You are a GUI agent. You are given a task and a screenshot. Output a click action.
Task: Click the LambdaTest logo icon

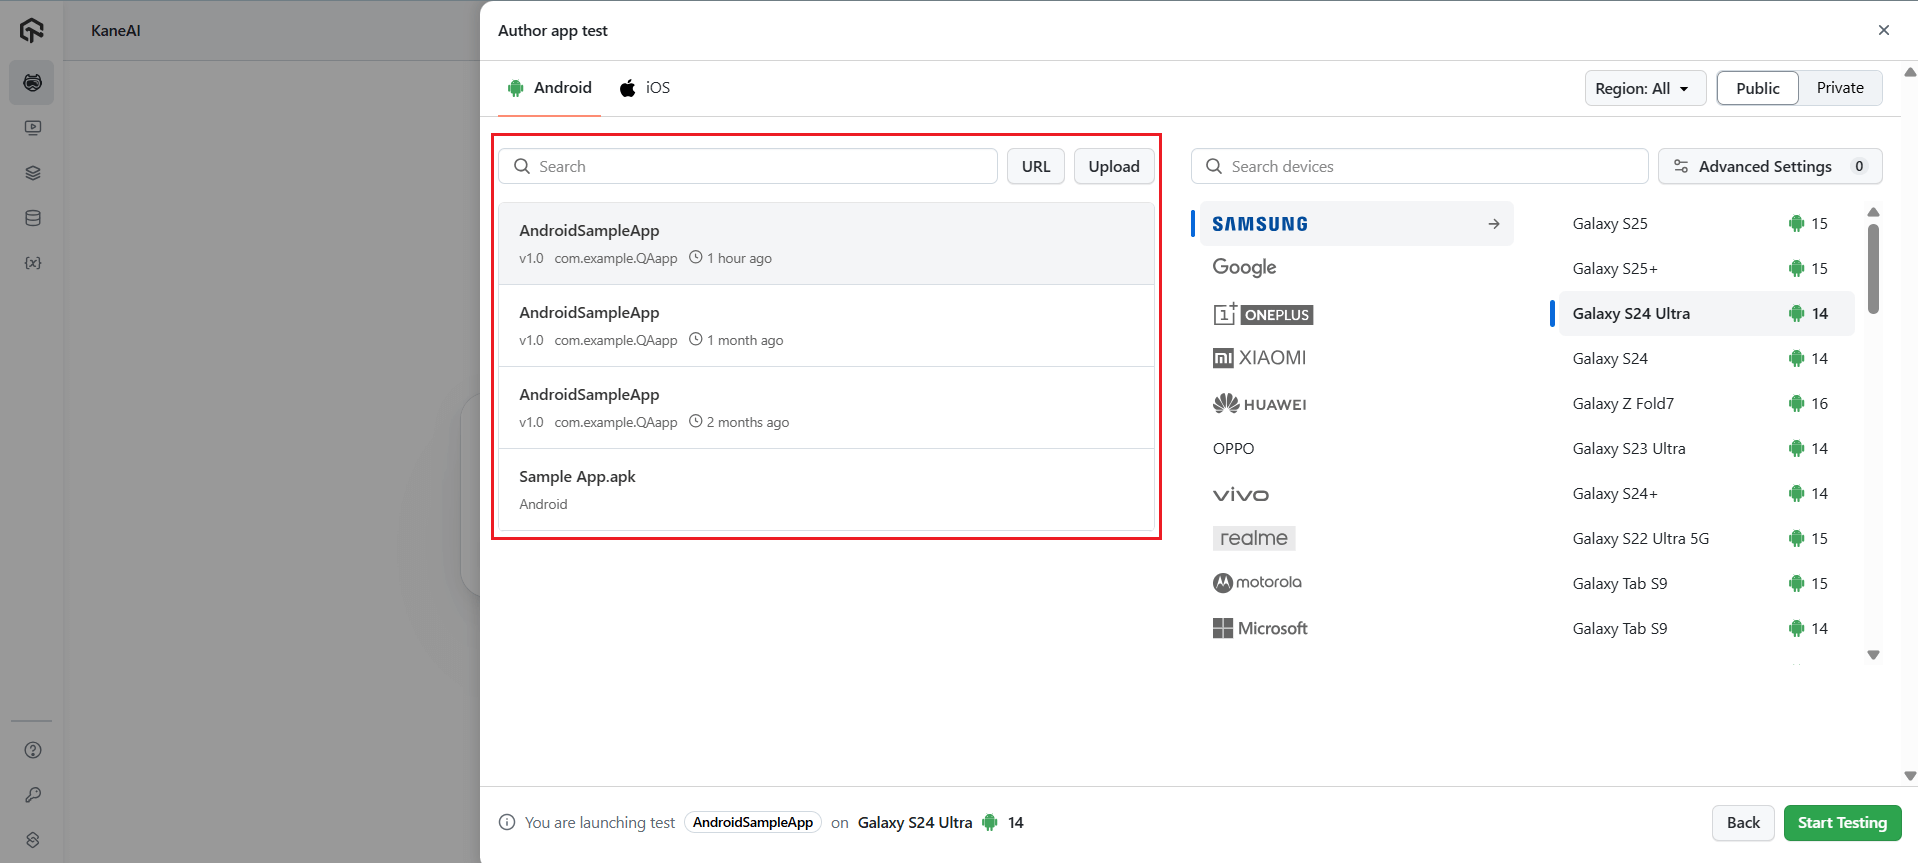32,31
